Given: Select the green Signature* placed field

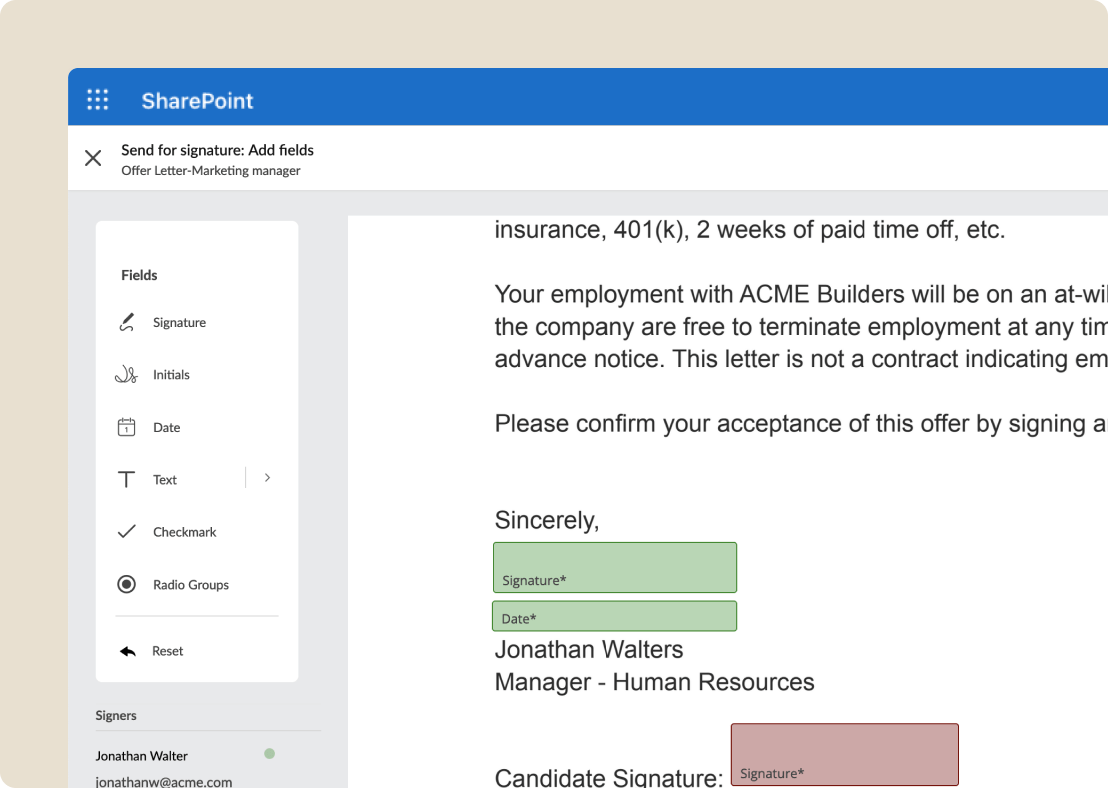Looking at the screenshot, I should click(x=614, y=567).
